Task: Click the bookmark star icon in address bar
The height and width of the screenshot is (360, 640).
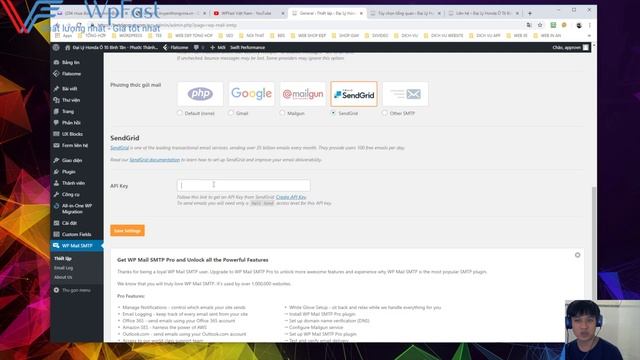Action: point(540,25)
